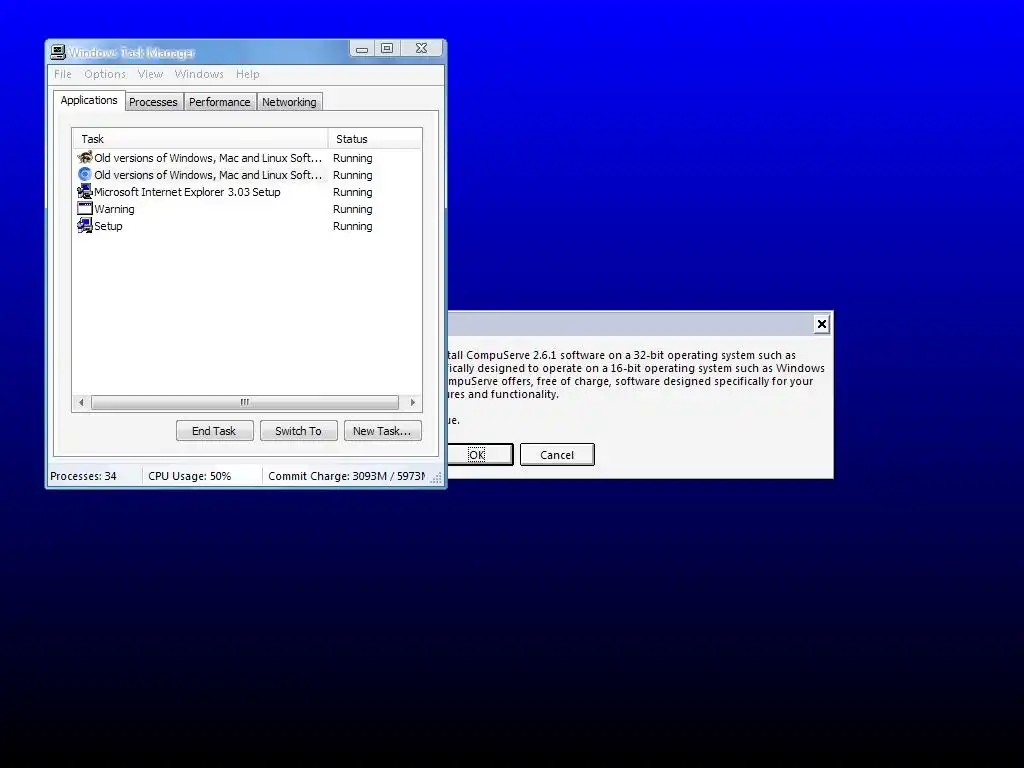Click Running status of the Warning task
This screenshot has width=1024, height=768.
(353, 209)
